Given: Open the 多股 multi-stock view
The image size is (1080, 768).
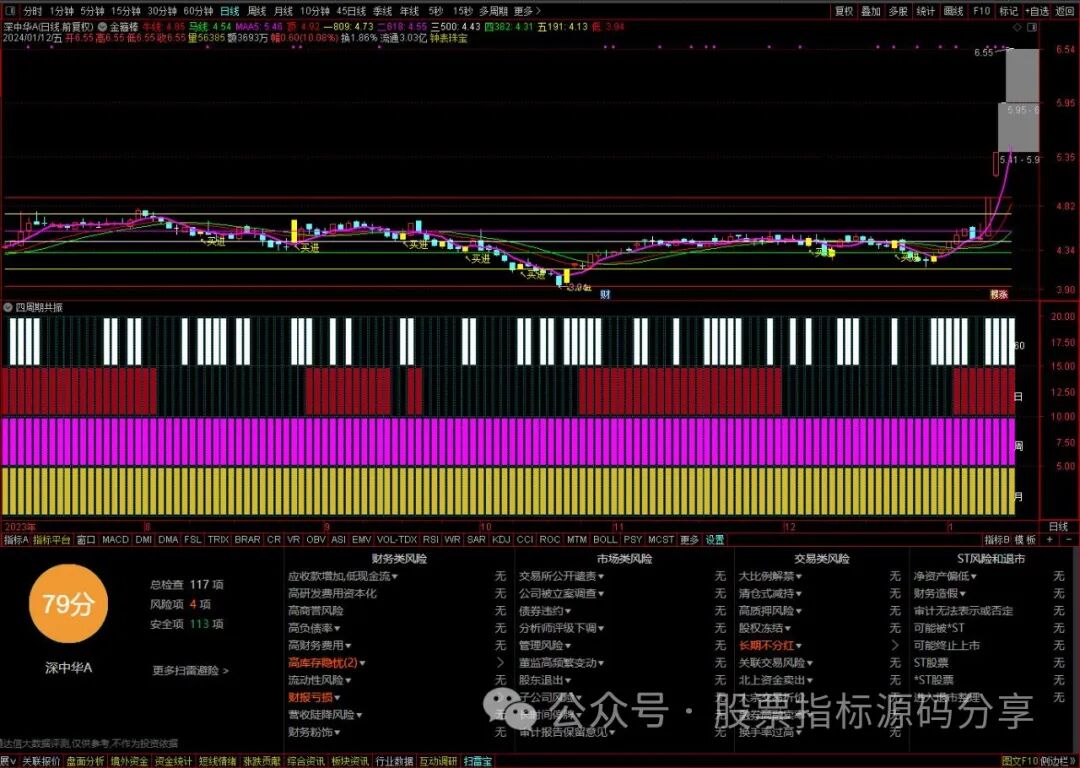Looking at the screenshot, I should click(x=898, y=11).
